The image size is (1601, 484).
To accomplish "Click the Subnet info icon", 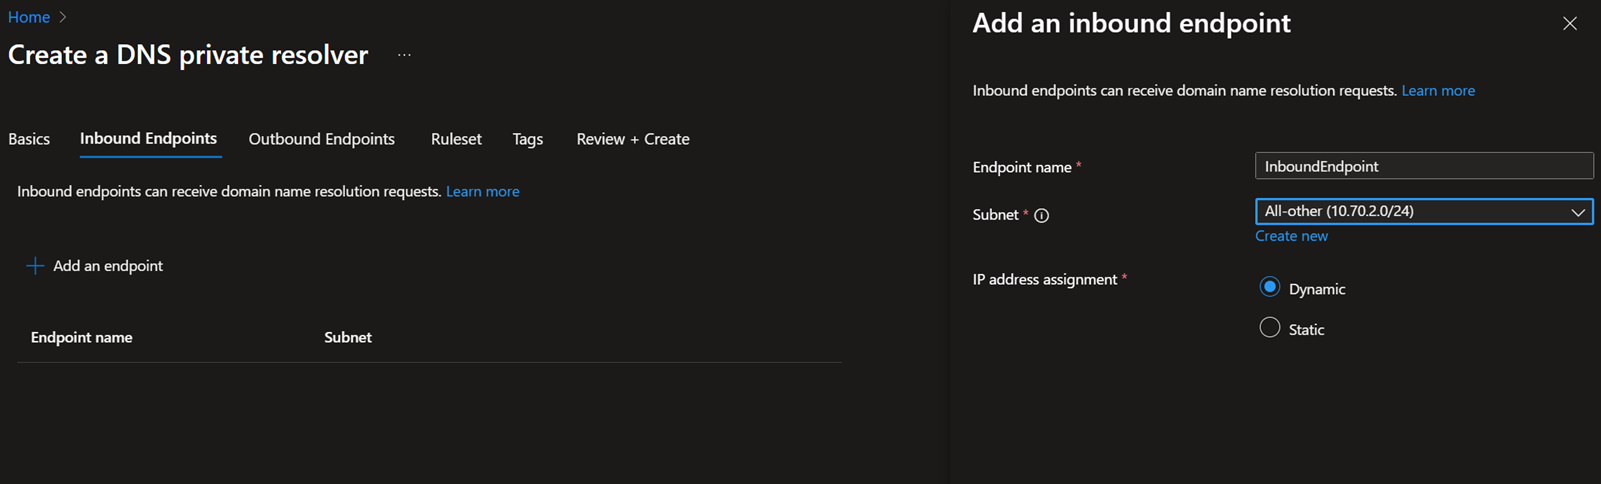I will (1041, 215).
